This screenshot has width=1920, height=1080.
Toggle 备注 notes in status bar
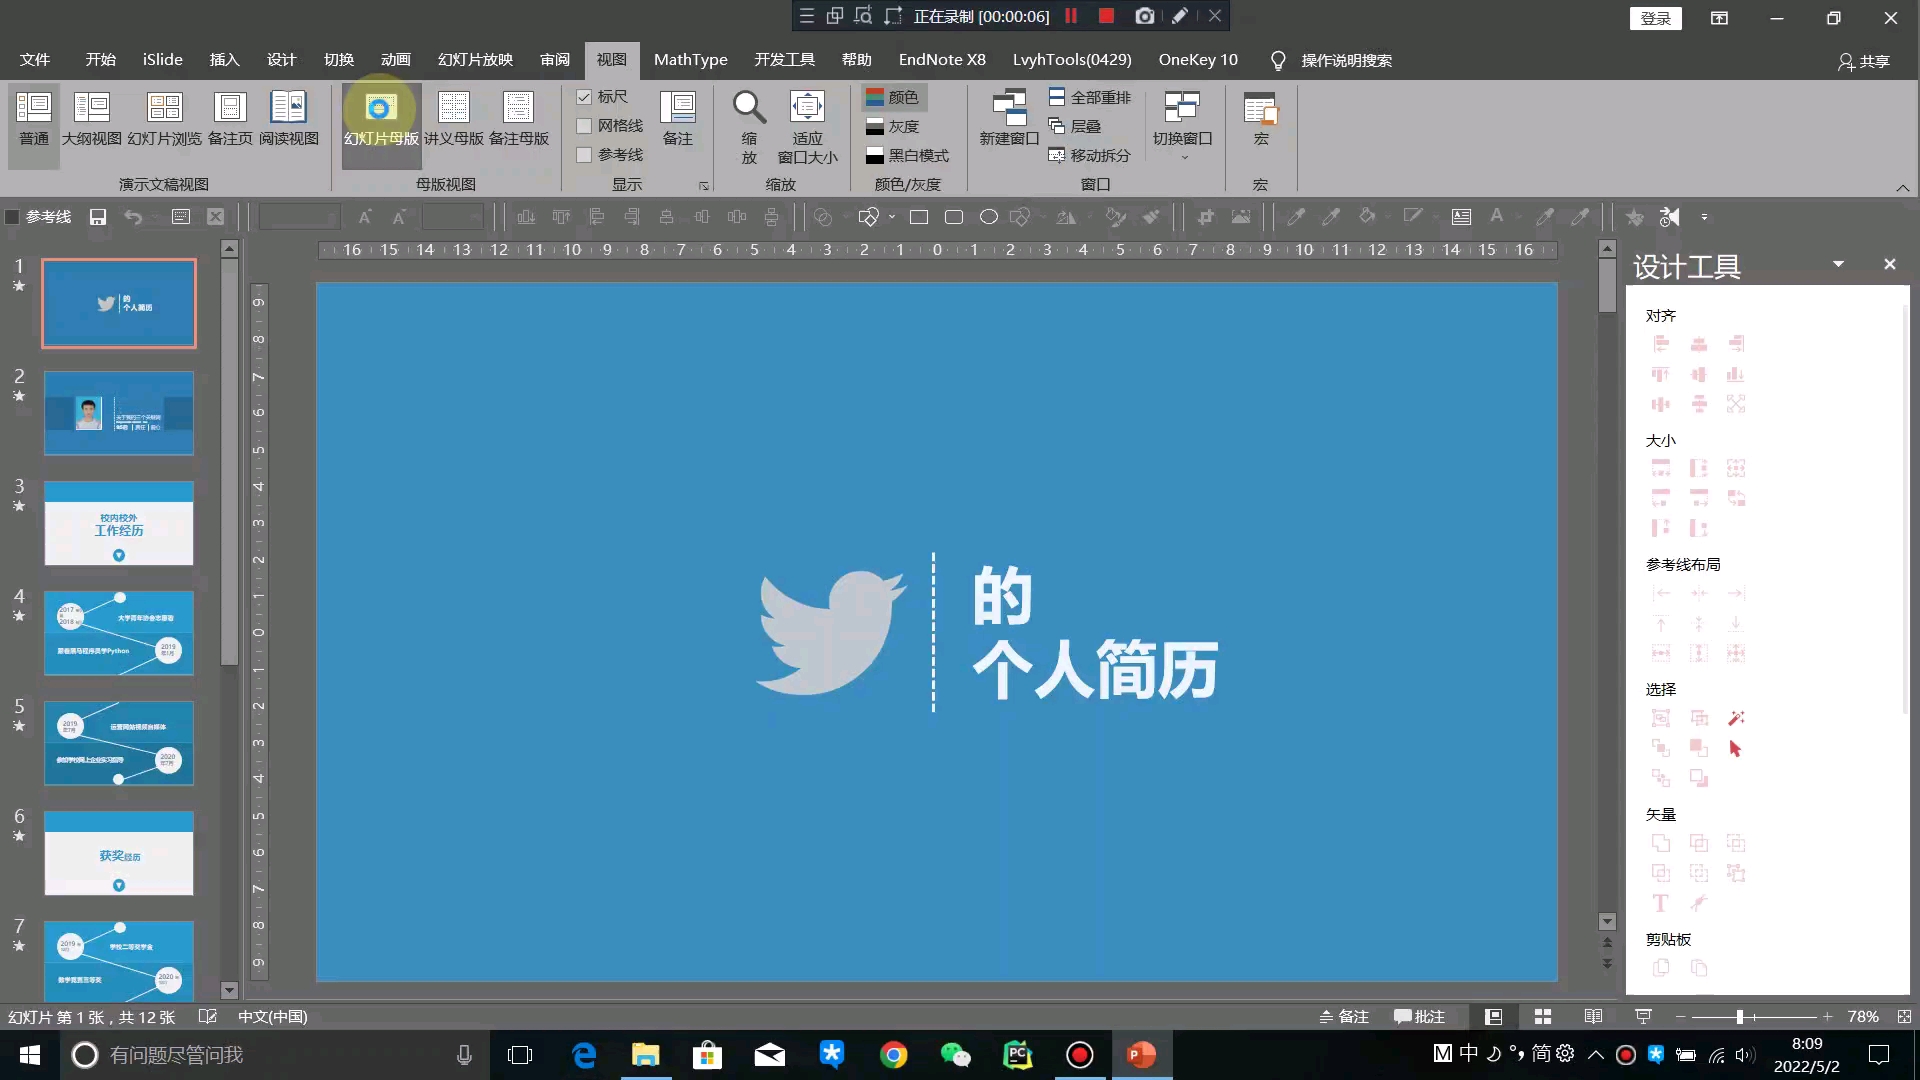click(1343, 1017)
